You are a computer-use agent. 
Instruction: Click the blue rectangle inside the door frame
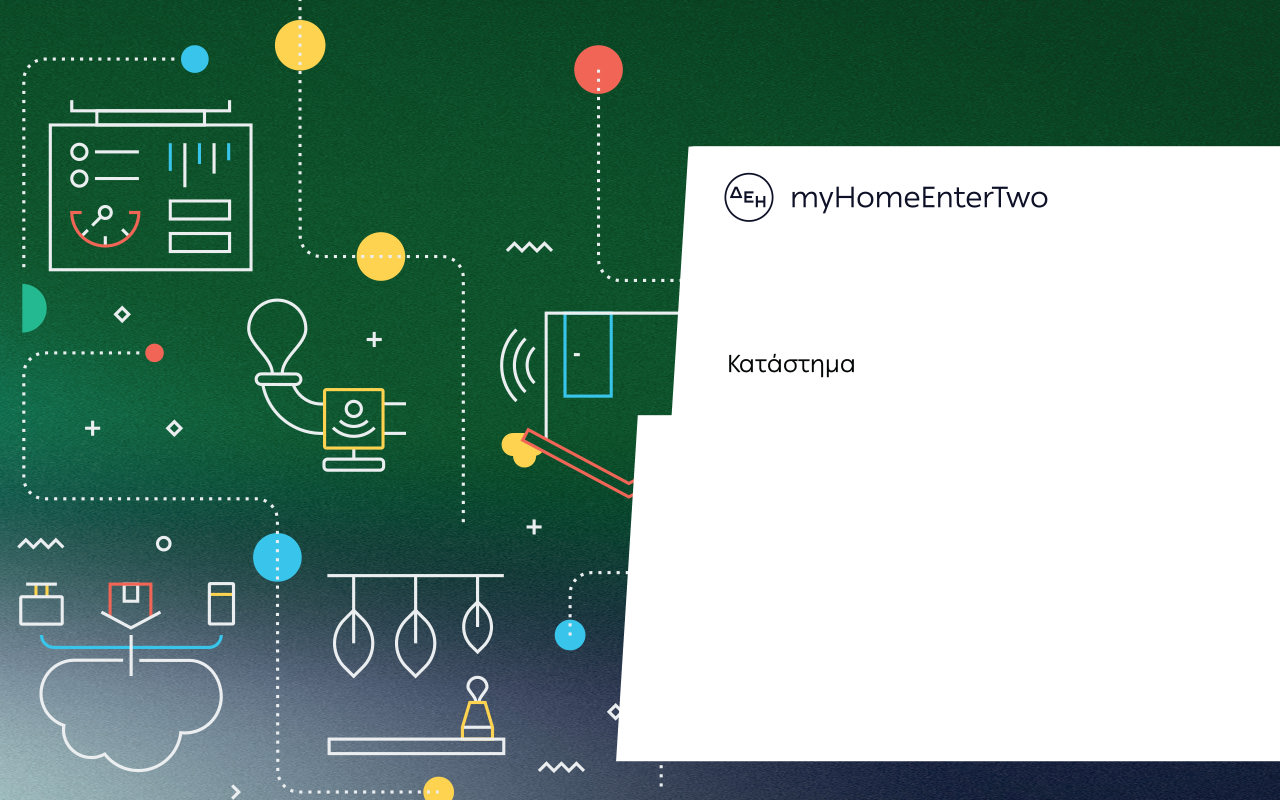pyautogui.click(x=587, y=354)
